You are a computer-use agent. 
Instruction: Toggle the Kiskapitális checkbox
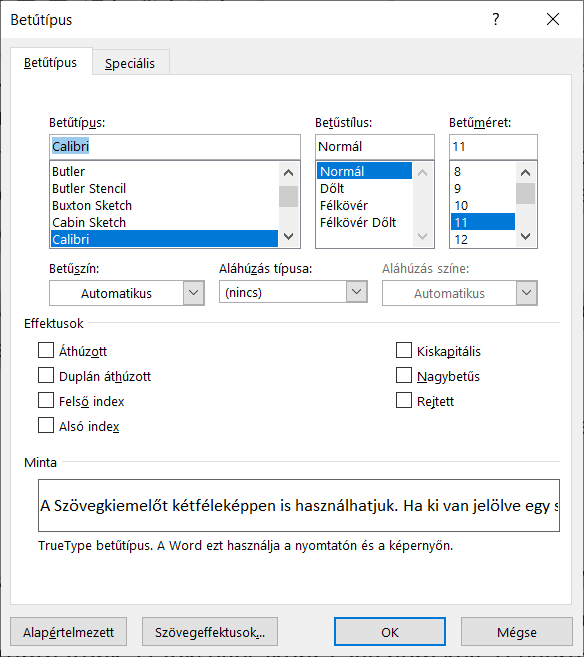[x=404, y=350]
